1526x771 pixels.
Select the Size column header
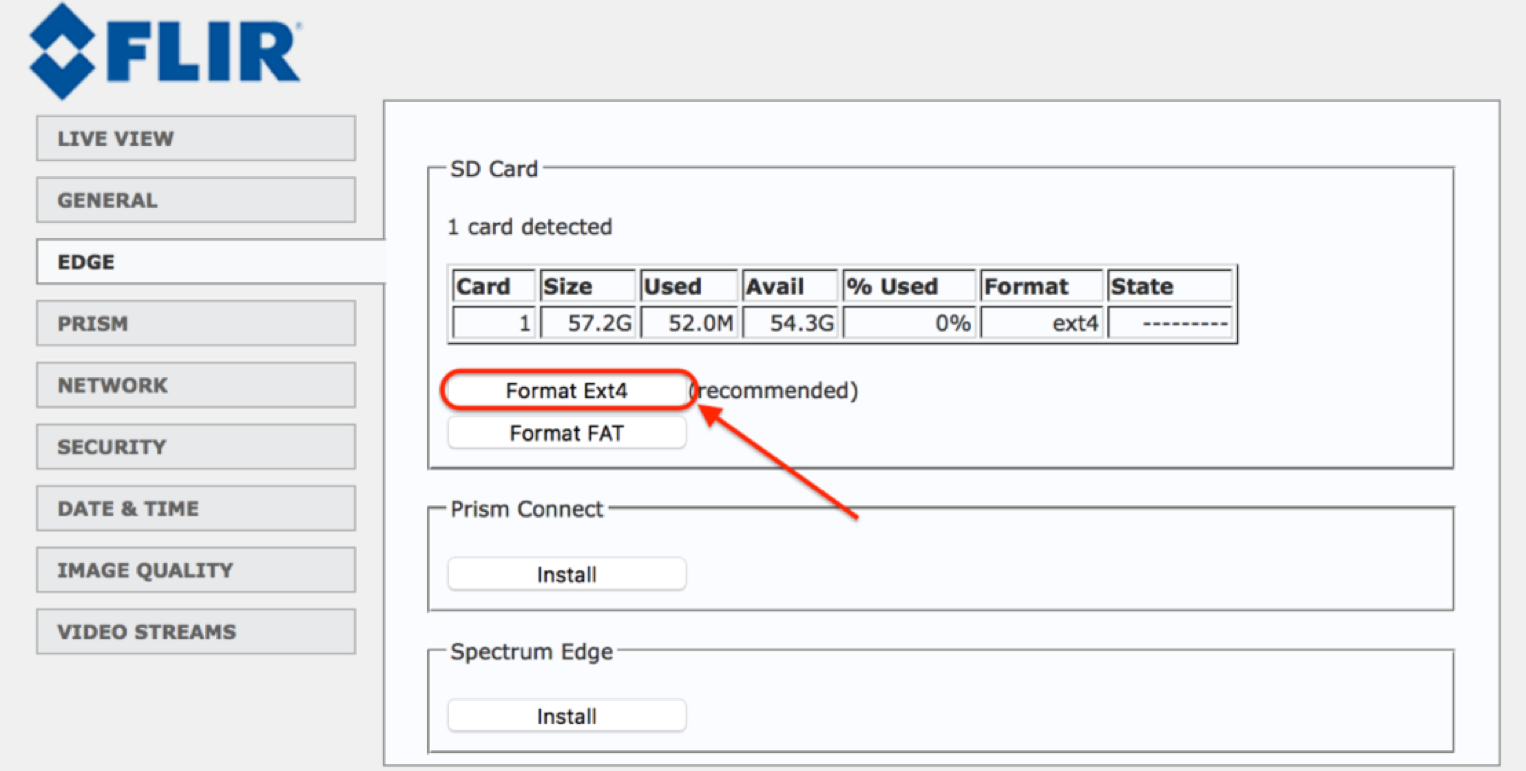[x=588, y=287]
